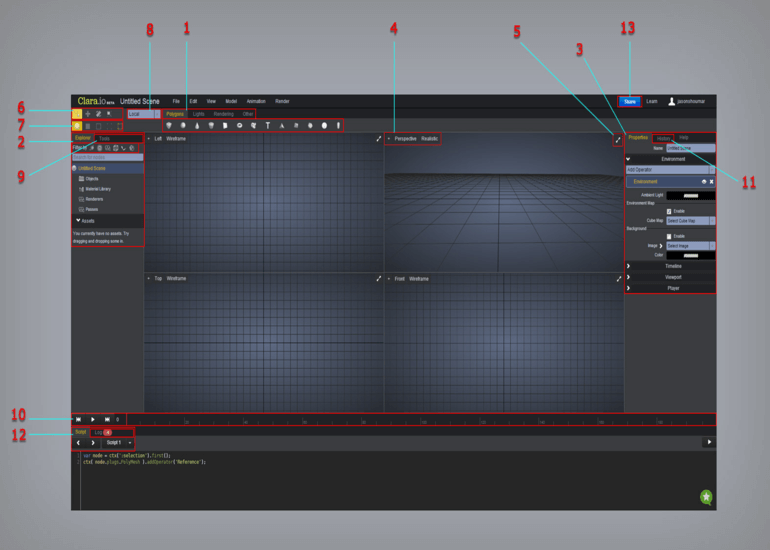Expand the Timeline section in Properties
Screen dimensions: 770x550
pos(670,266)
